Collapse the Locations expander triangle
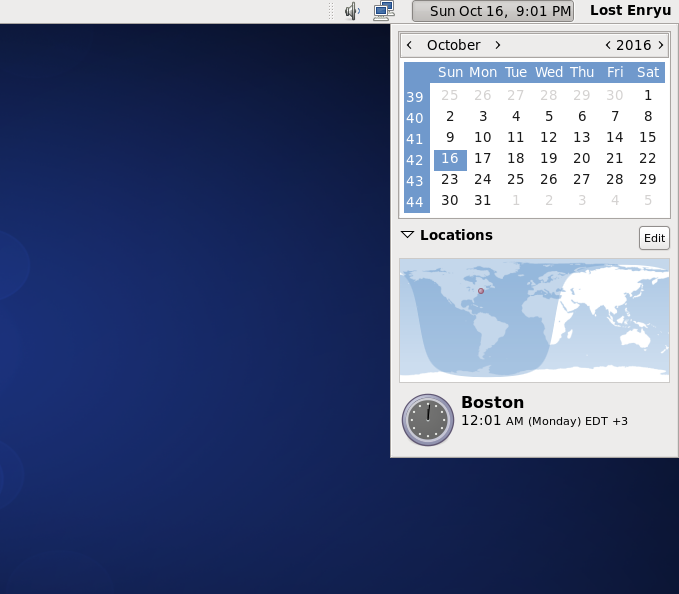The width and height of the screenshot is (679, 594). tap(407, 235)
